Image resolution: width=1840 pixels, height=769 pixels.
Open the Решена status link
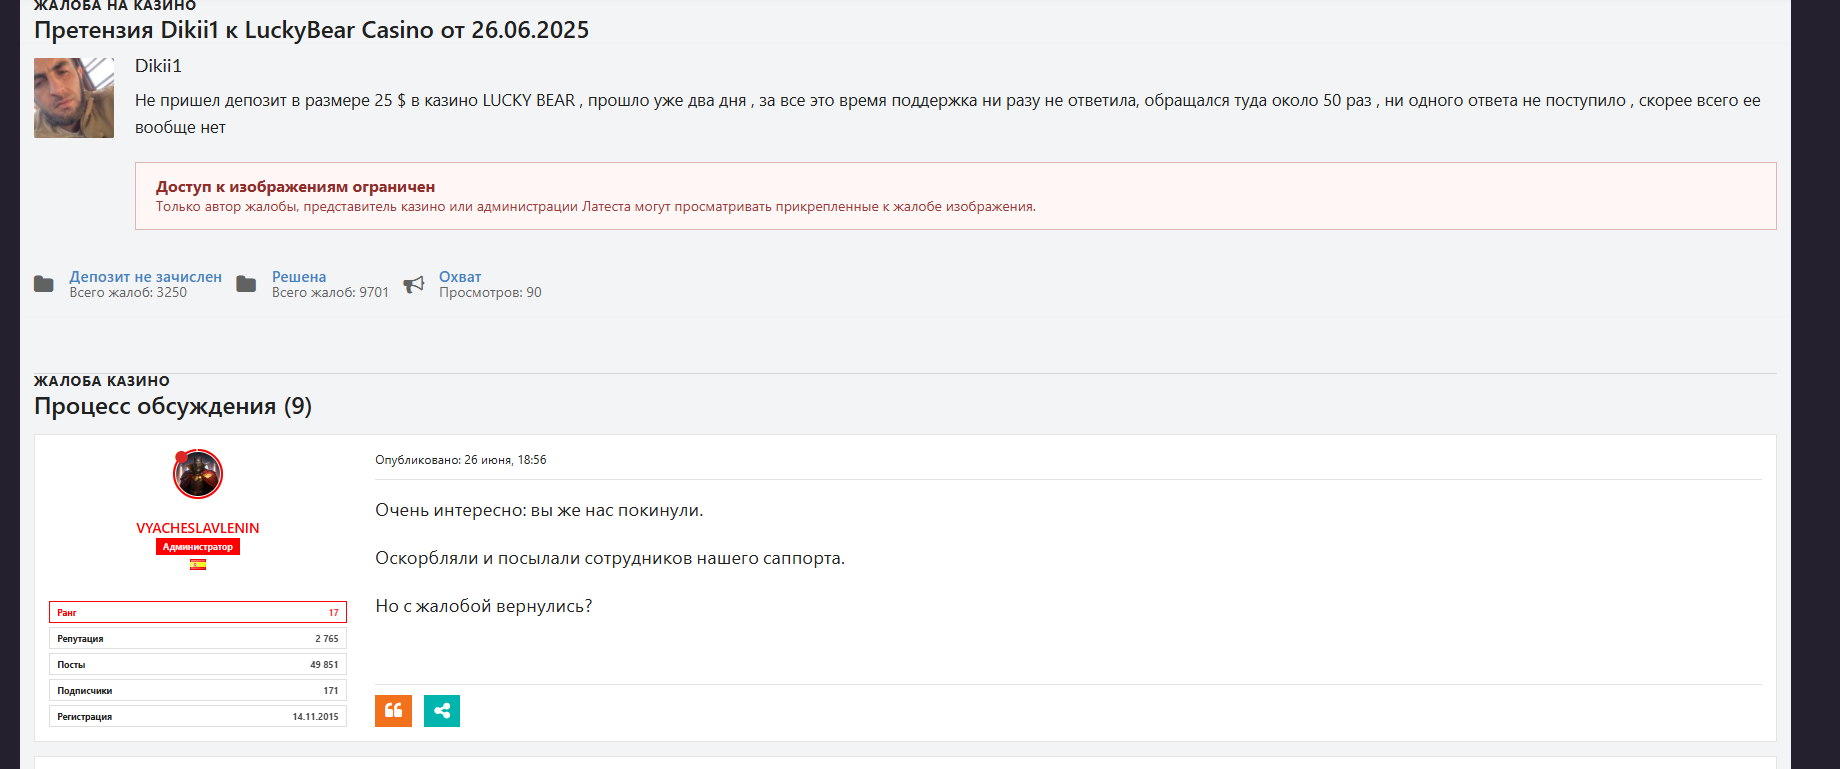coord(299,277)
